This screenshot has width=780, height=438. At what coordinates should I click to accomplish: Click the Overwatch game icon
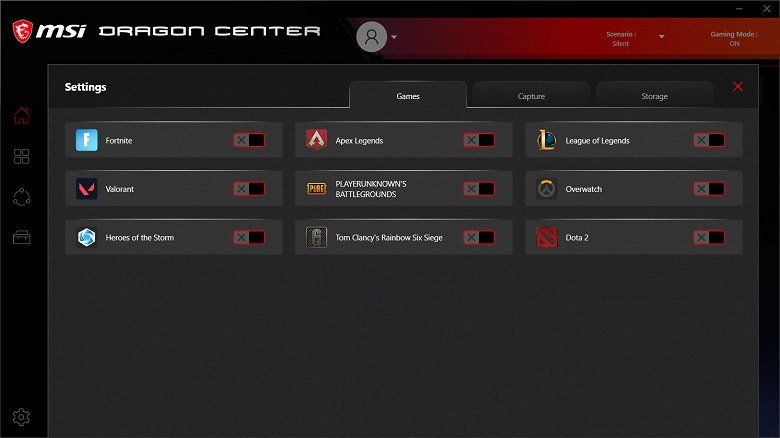pos(546,189)
